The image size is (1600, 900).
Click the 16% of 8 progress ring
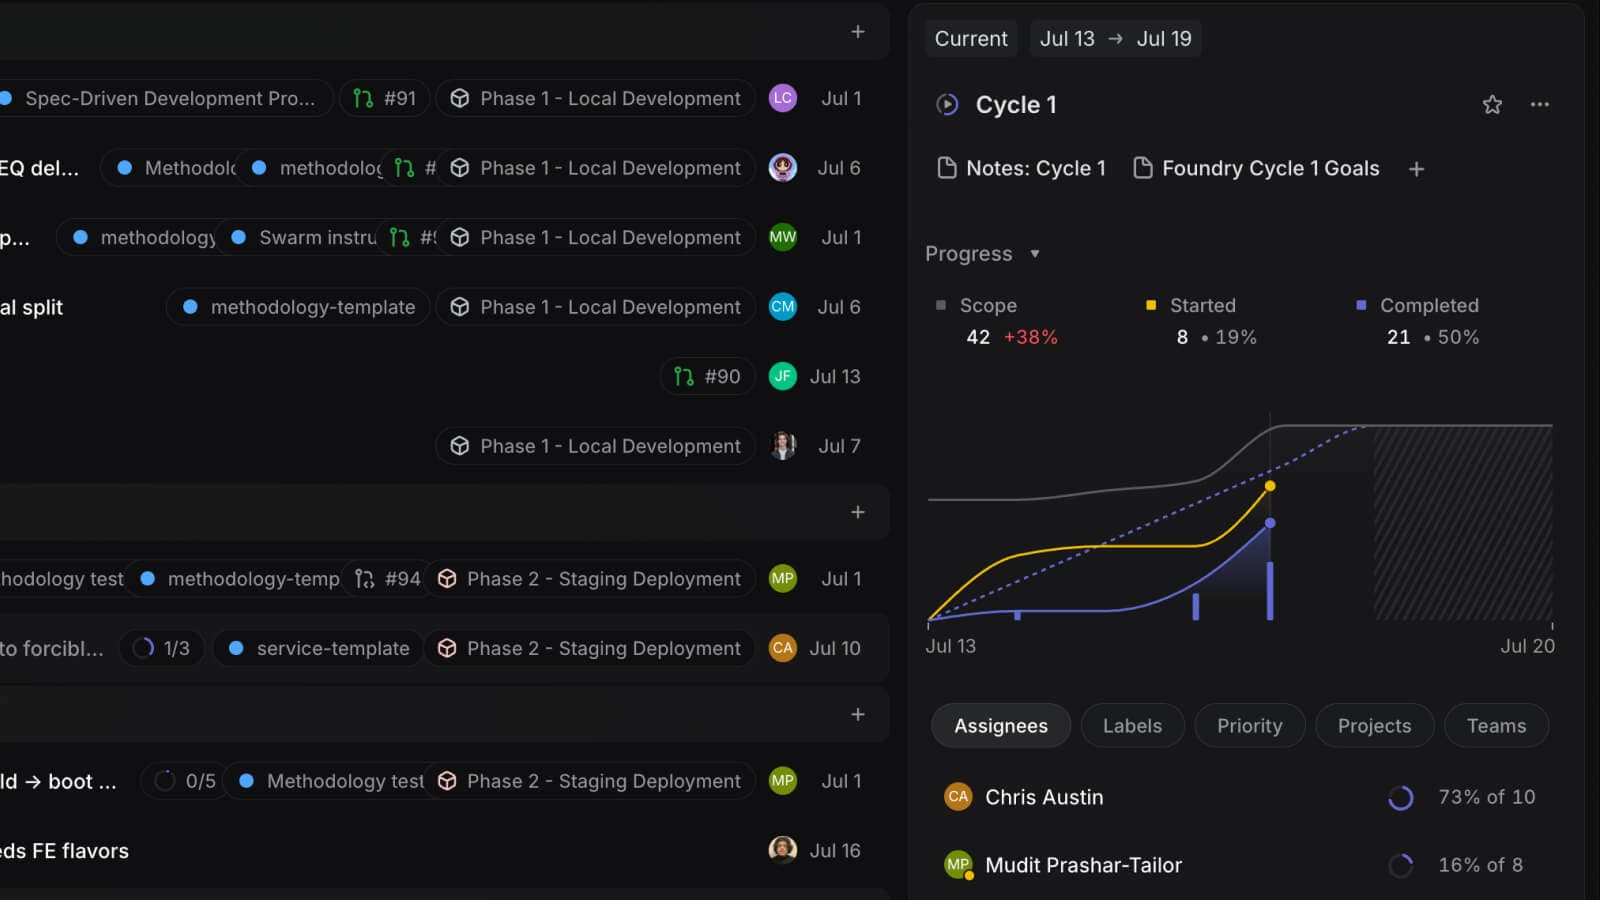pyautogui.click(x=1401, y=865)
